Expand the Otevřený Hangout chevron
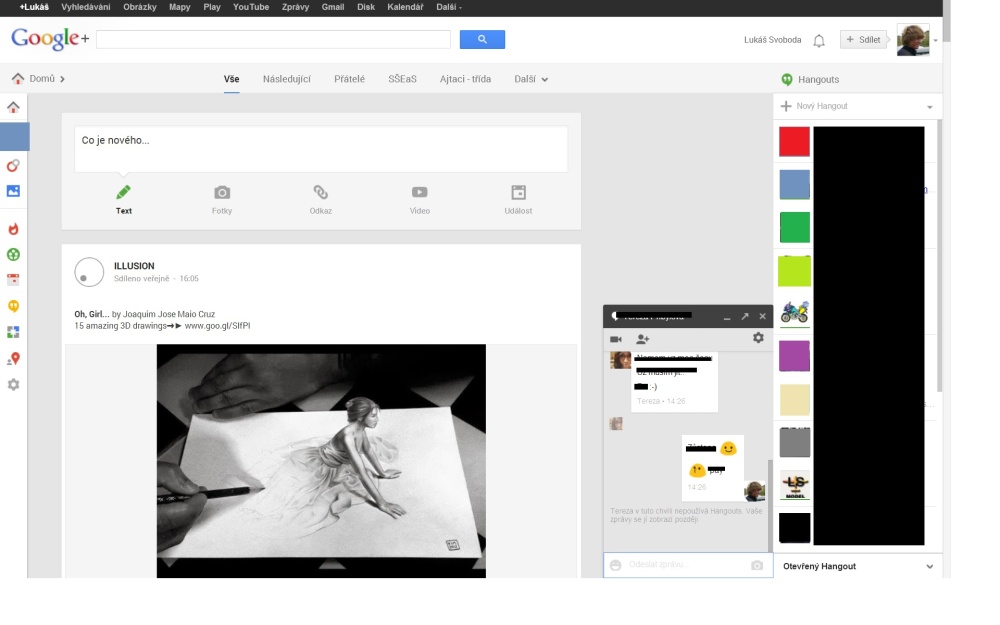This screenshot has width=1000, height=625. pos(930,566)
